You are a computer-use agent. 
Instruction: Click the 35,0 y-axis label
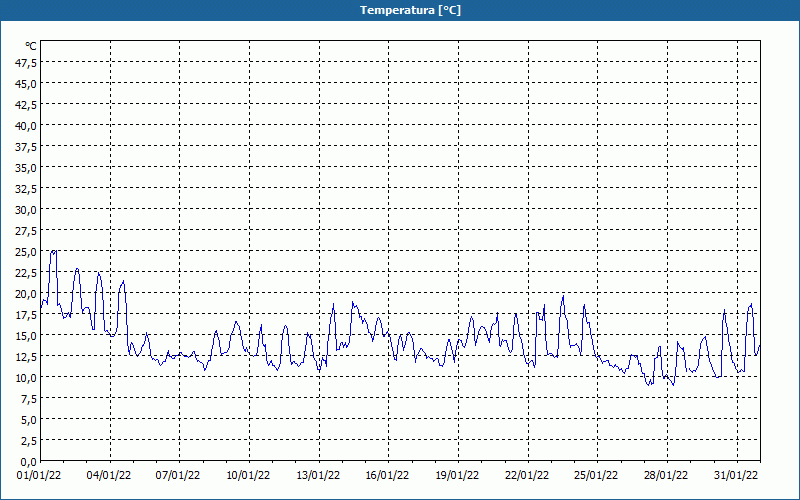click(x=27, y=167)
